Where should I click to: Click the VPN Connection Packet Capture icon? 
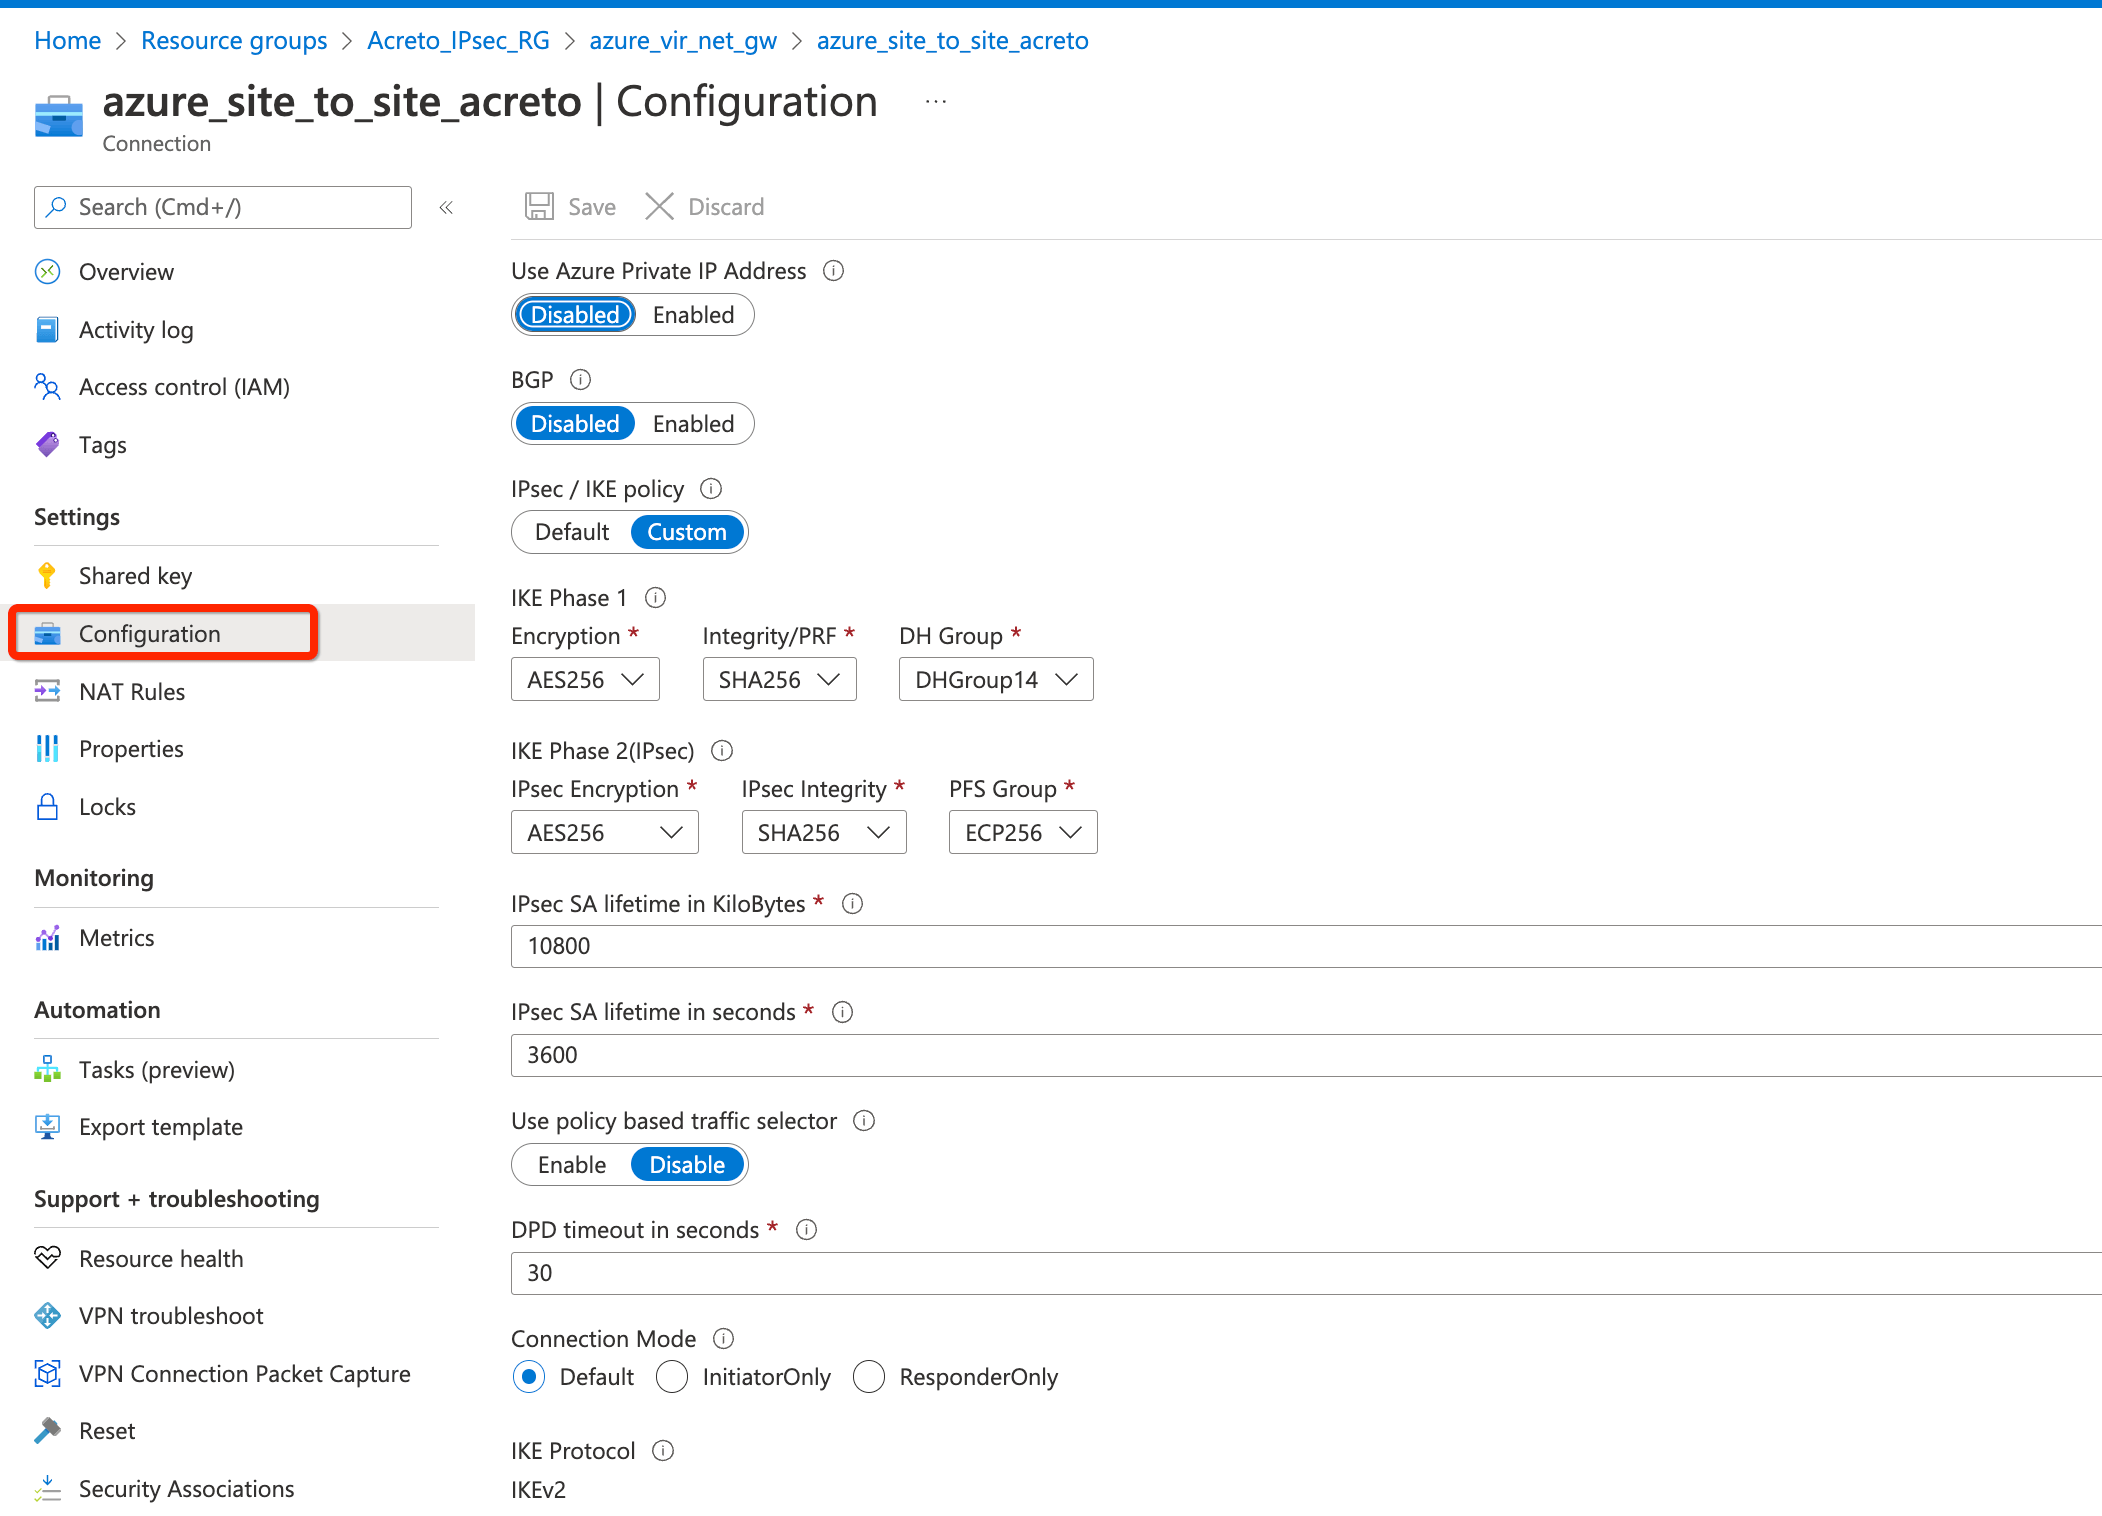pyautogui.click(x=47, y=1374)
